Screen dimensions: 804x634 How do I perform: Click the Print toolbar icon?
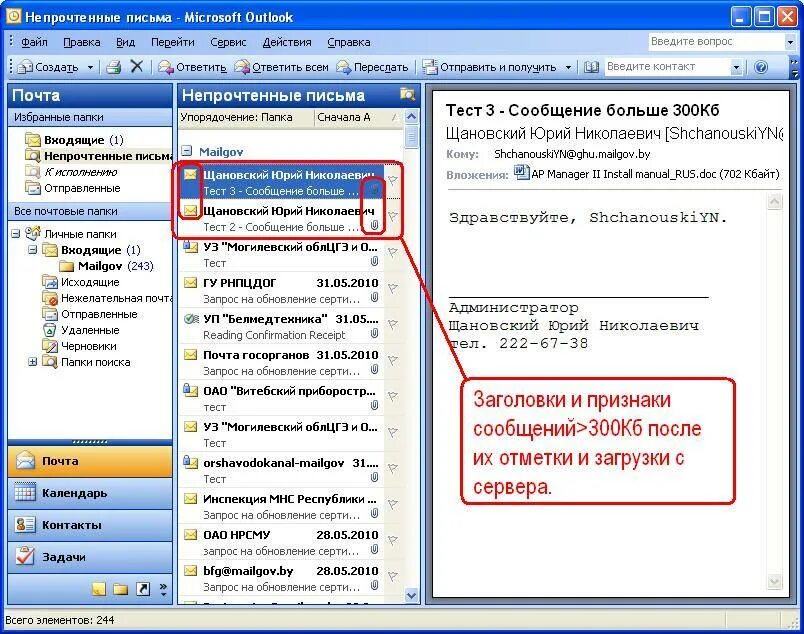(x=113, y=67)
